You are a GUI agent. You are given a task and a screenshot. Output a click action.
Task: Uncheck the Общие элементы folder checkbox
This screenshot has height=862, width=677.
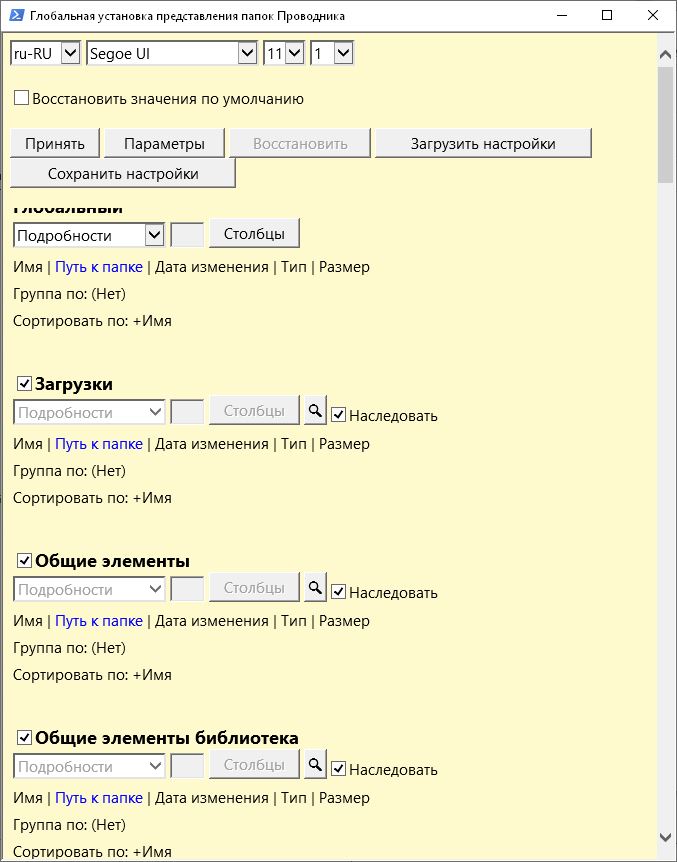point(24,561)
